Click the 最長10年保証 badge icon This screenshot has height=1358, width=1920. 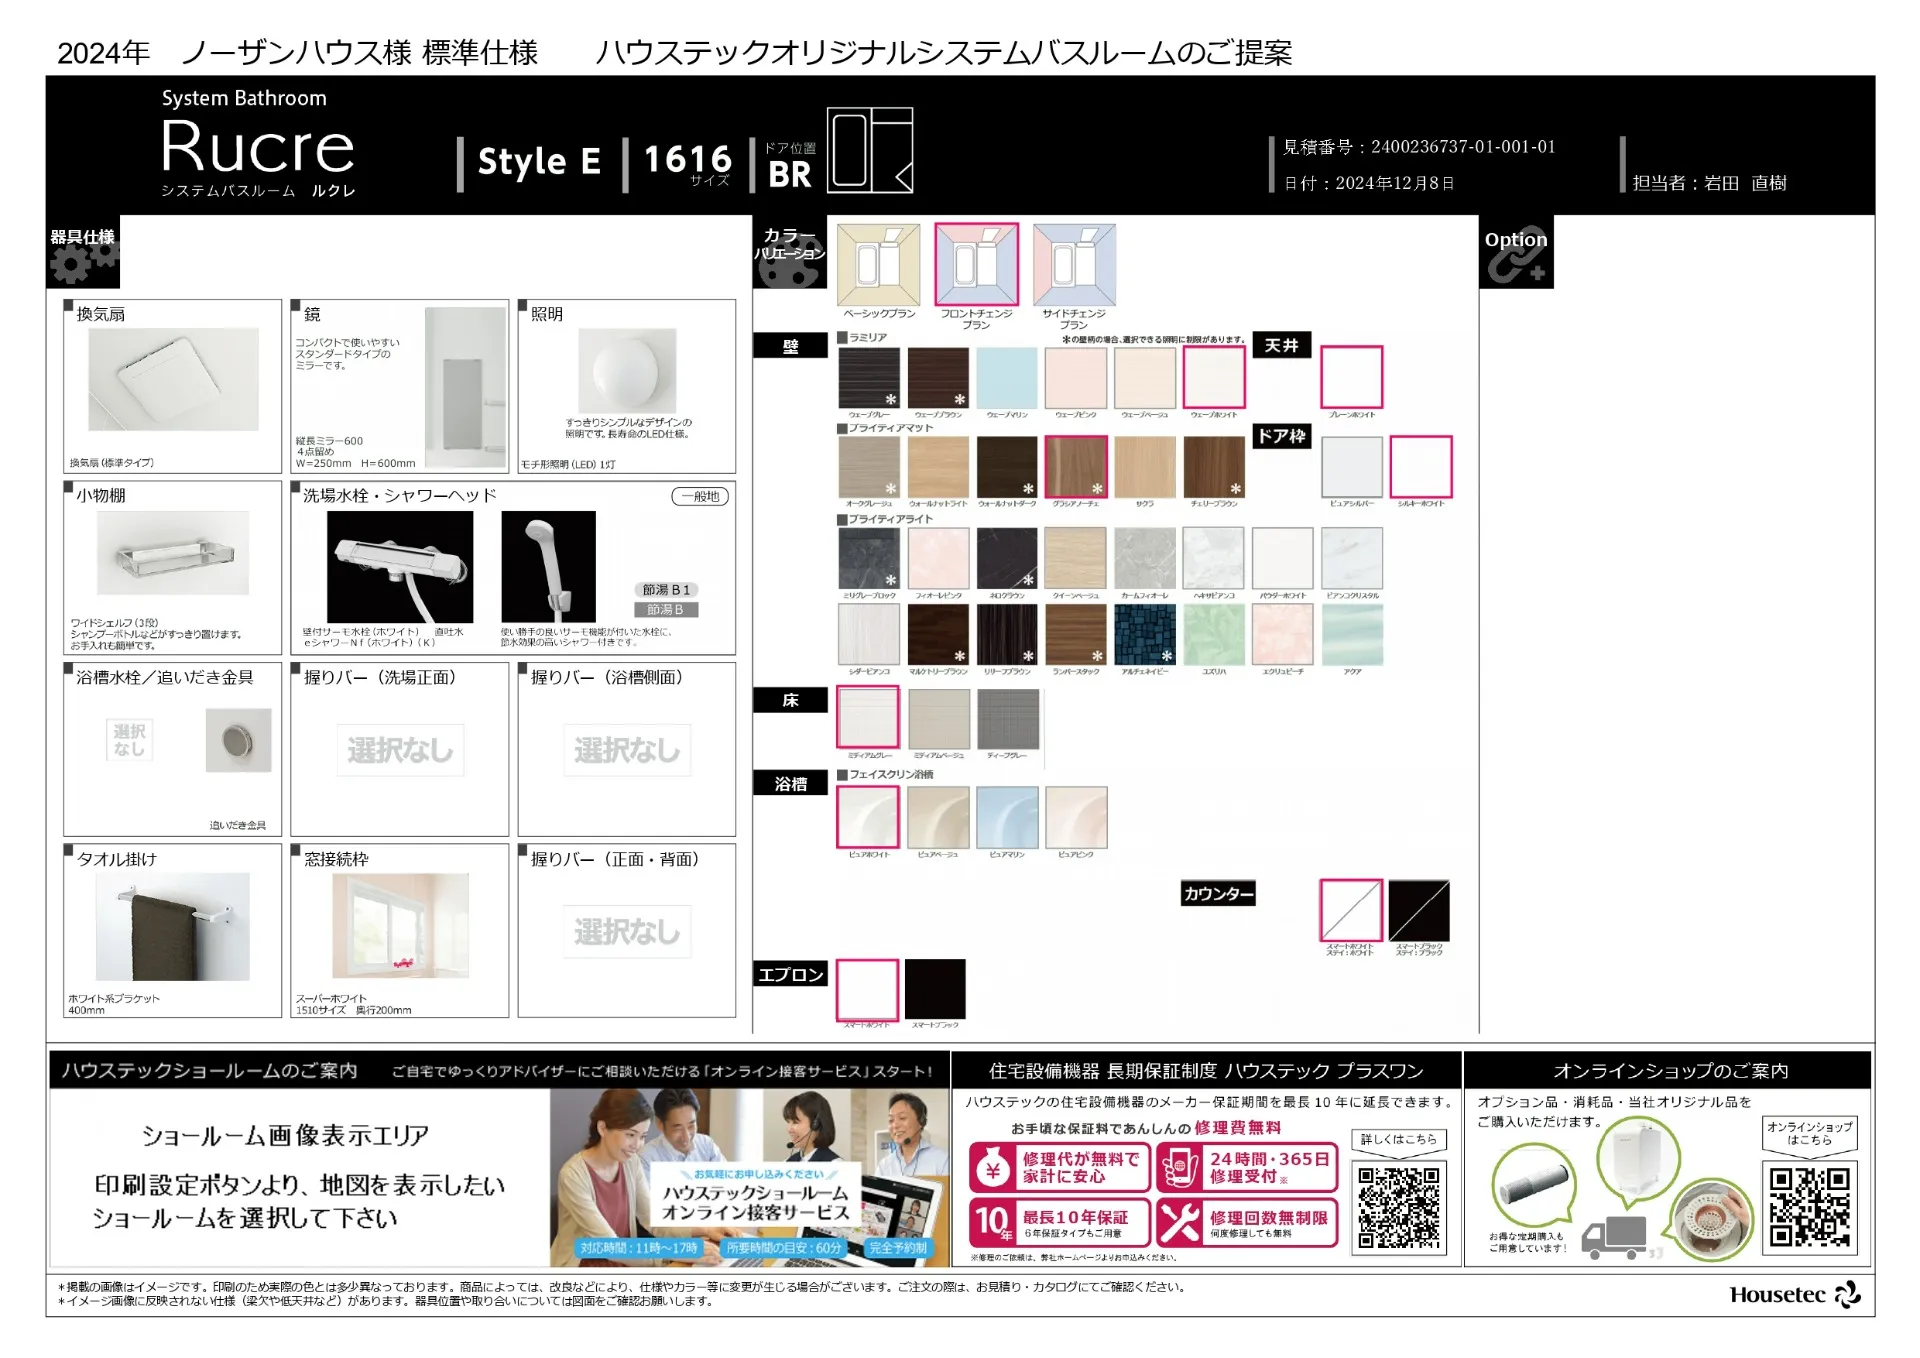pos(993,1222)
